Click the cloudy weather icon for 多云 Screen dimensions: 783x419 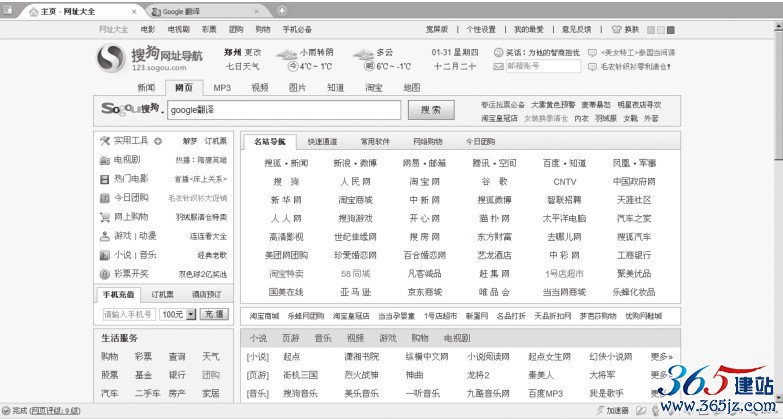pyautogui.click(x=363, y=54)
